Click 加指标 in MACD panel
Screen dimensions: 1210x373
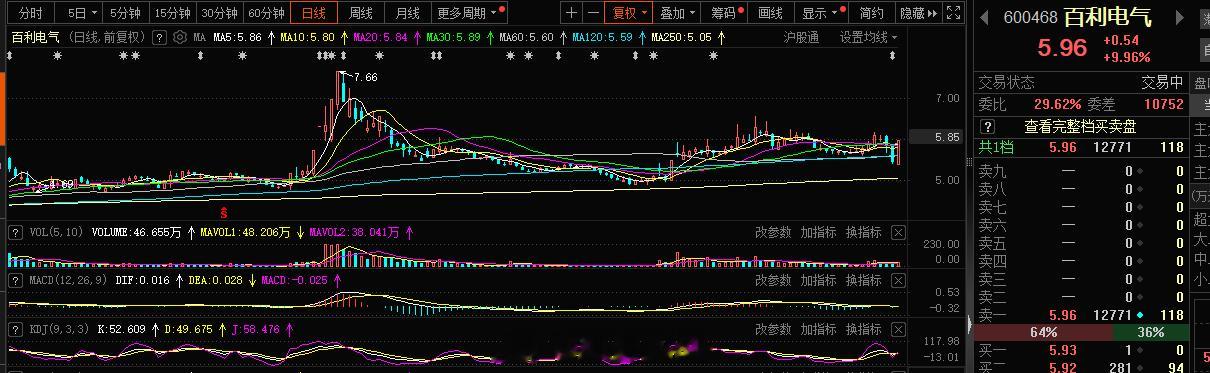coord(818,281)
